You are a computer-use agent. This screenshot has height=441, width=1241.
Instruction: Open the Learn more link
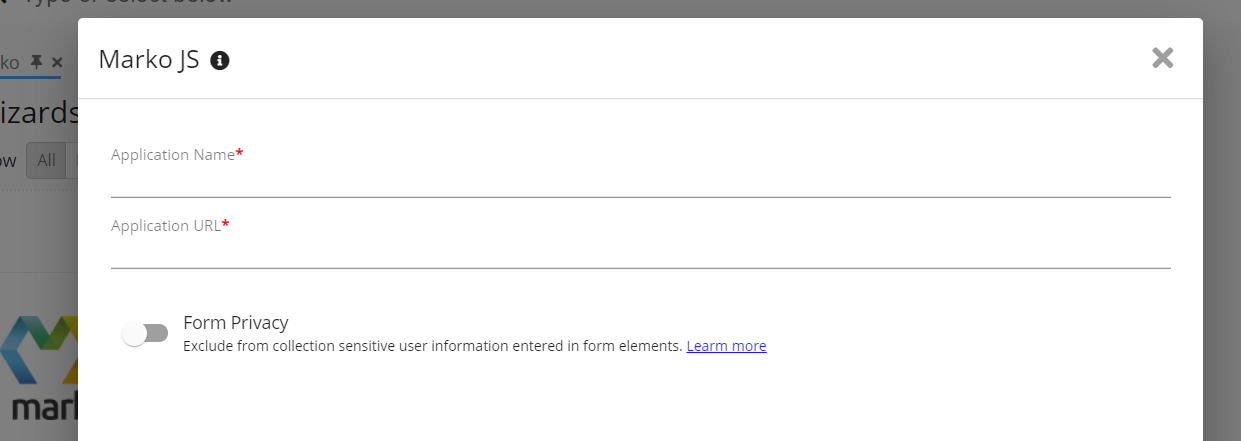[x=726, y=346]
